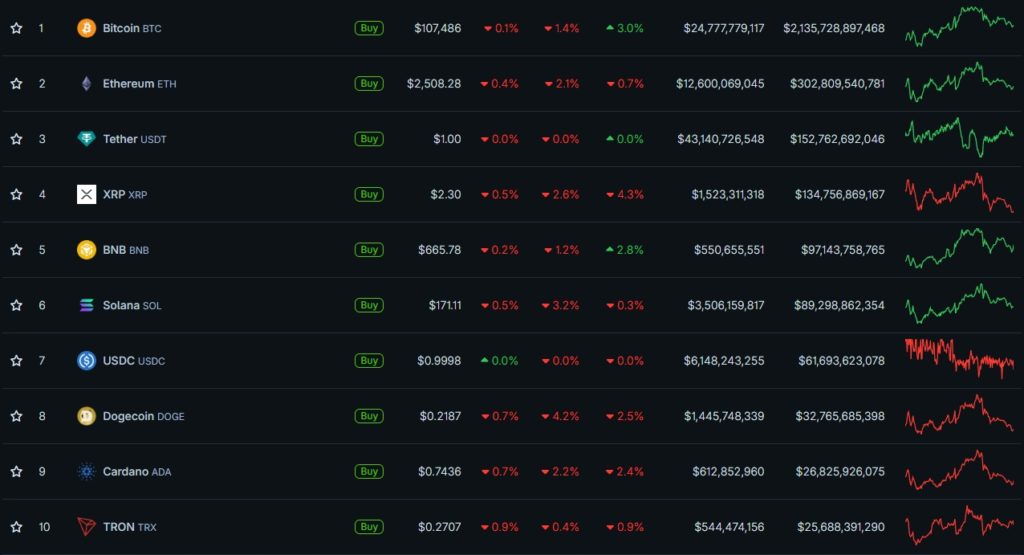Click the Dogecoin logo icon
This screenshot has width=1024, height=555.
(x=87, y=416)
